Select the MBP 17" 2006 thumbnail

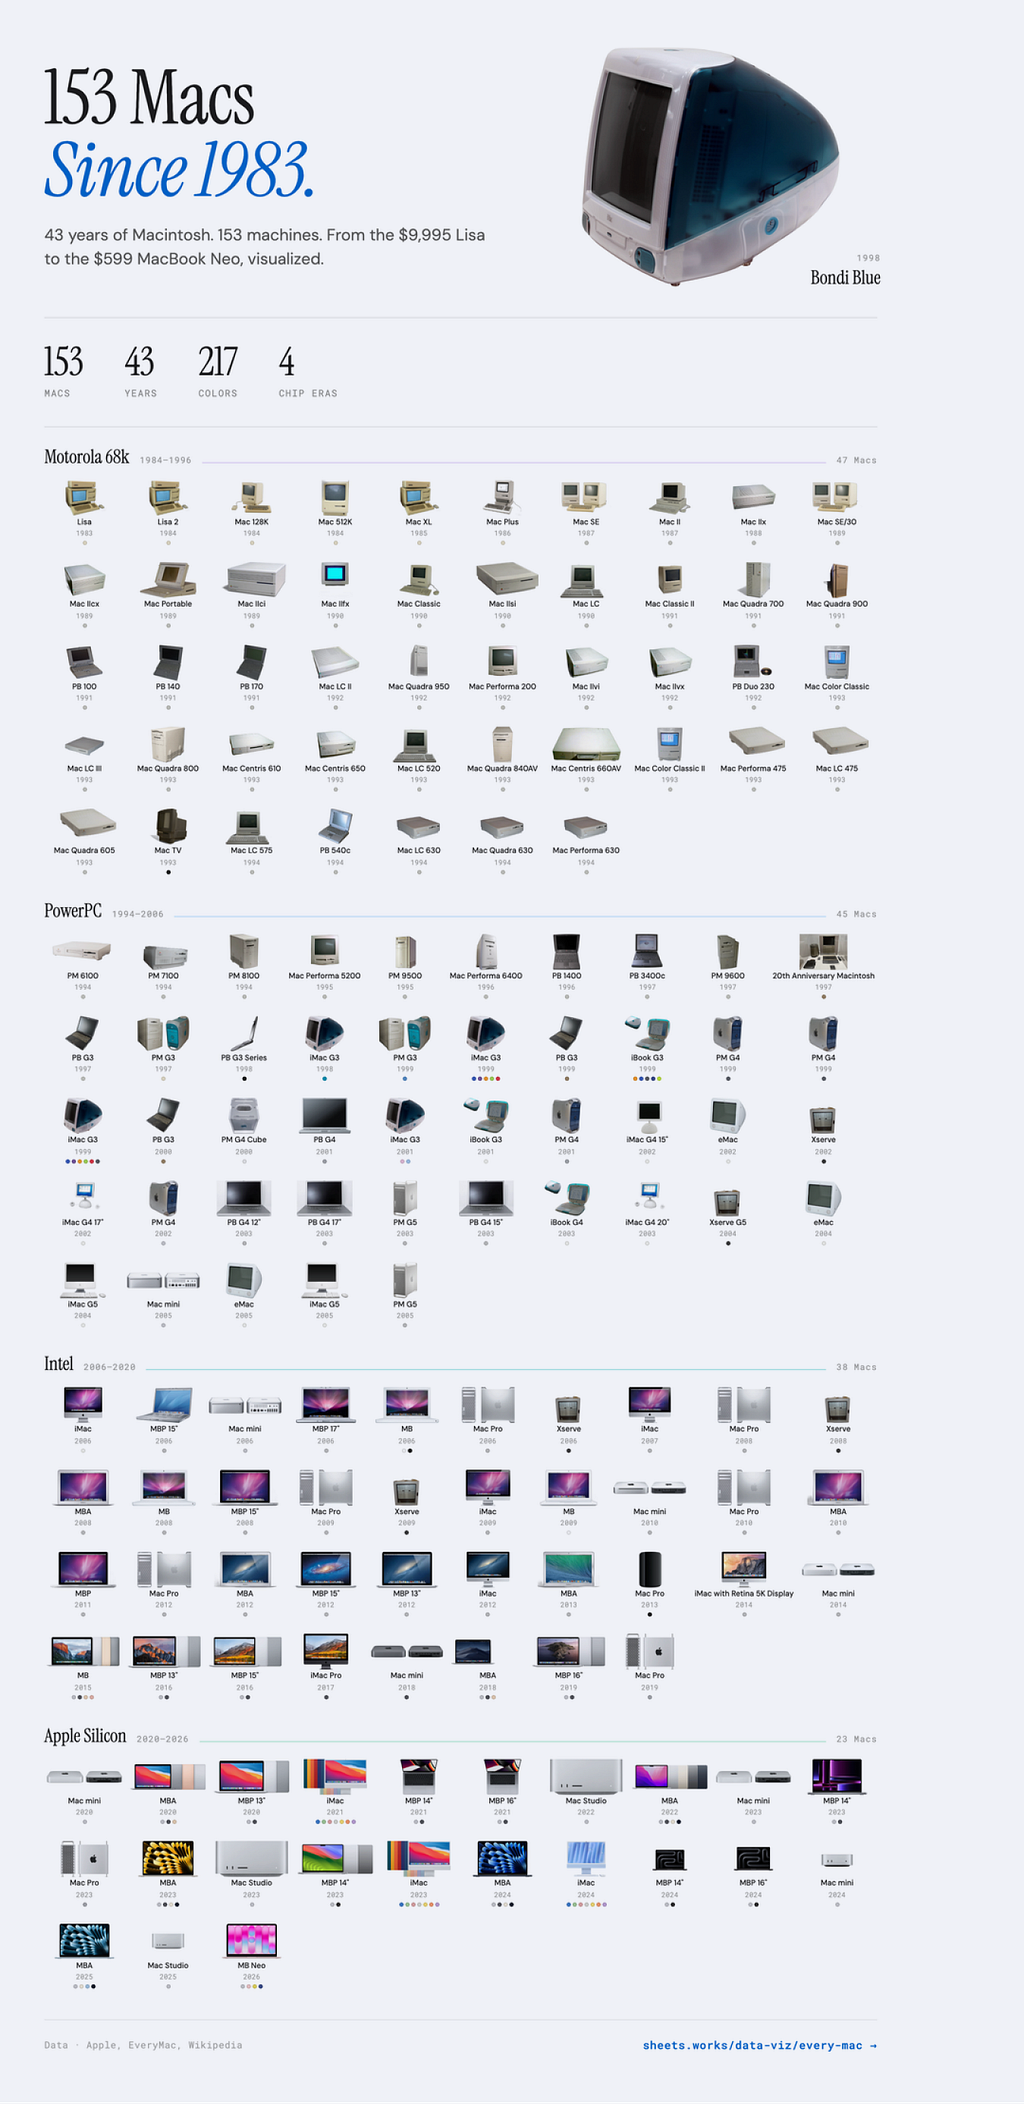pos(326,1404)
